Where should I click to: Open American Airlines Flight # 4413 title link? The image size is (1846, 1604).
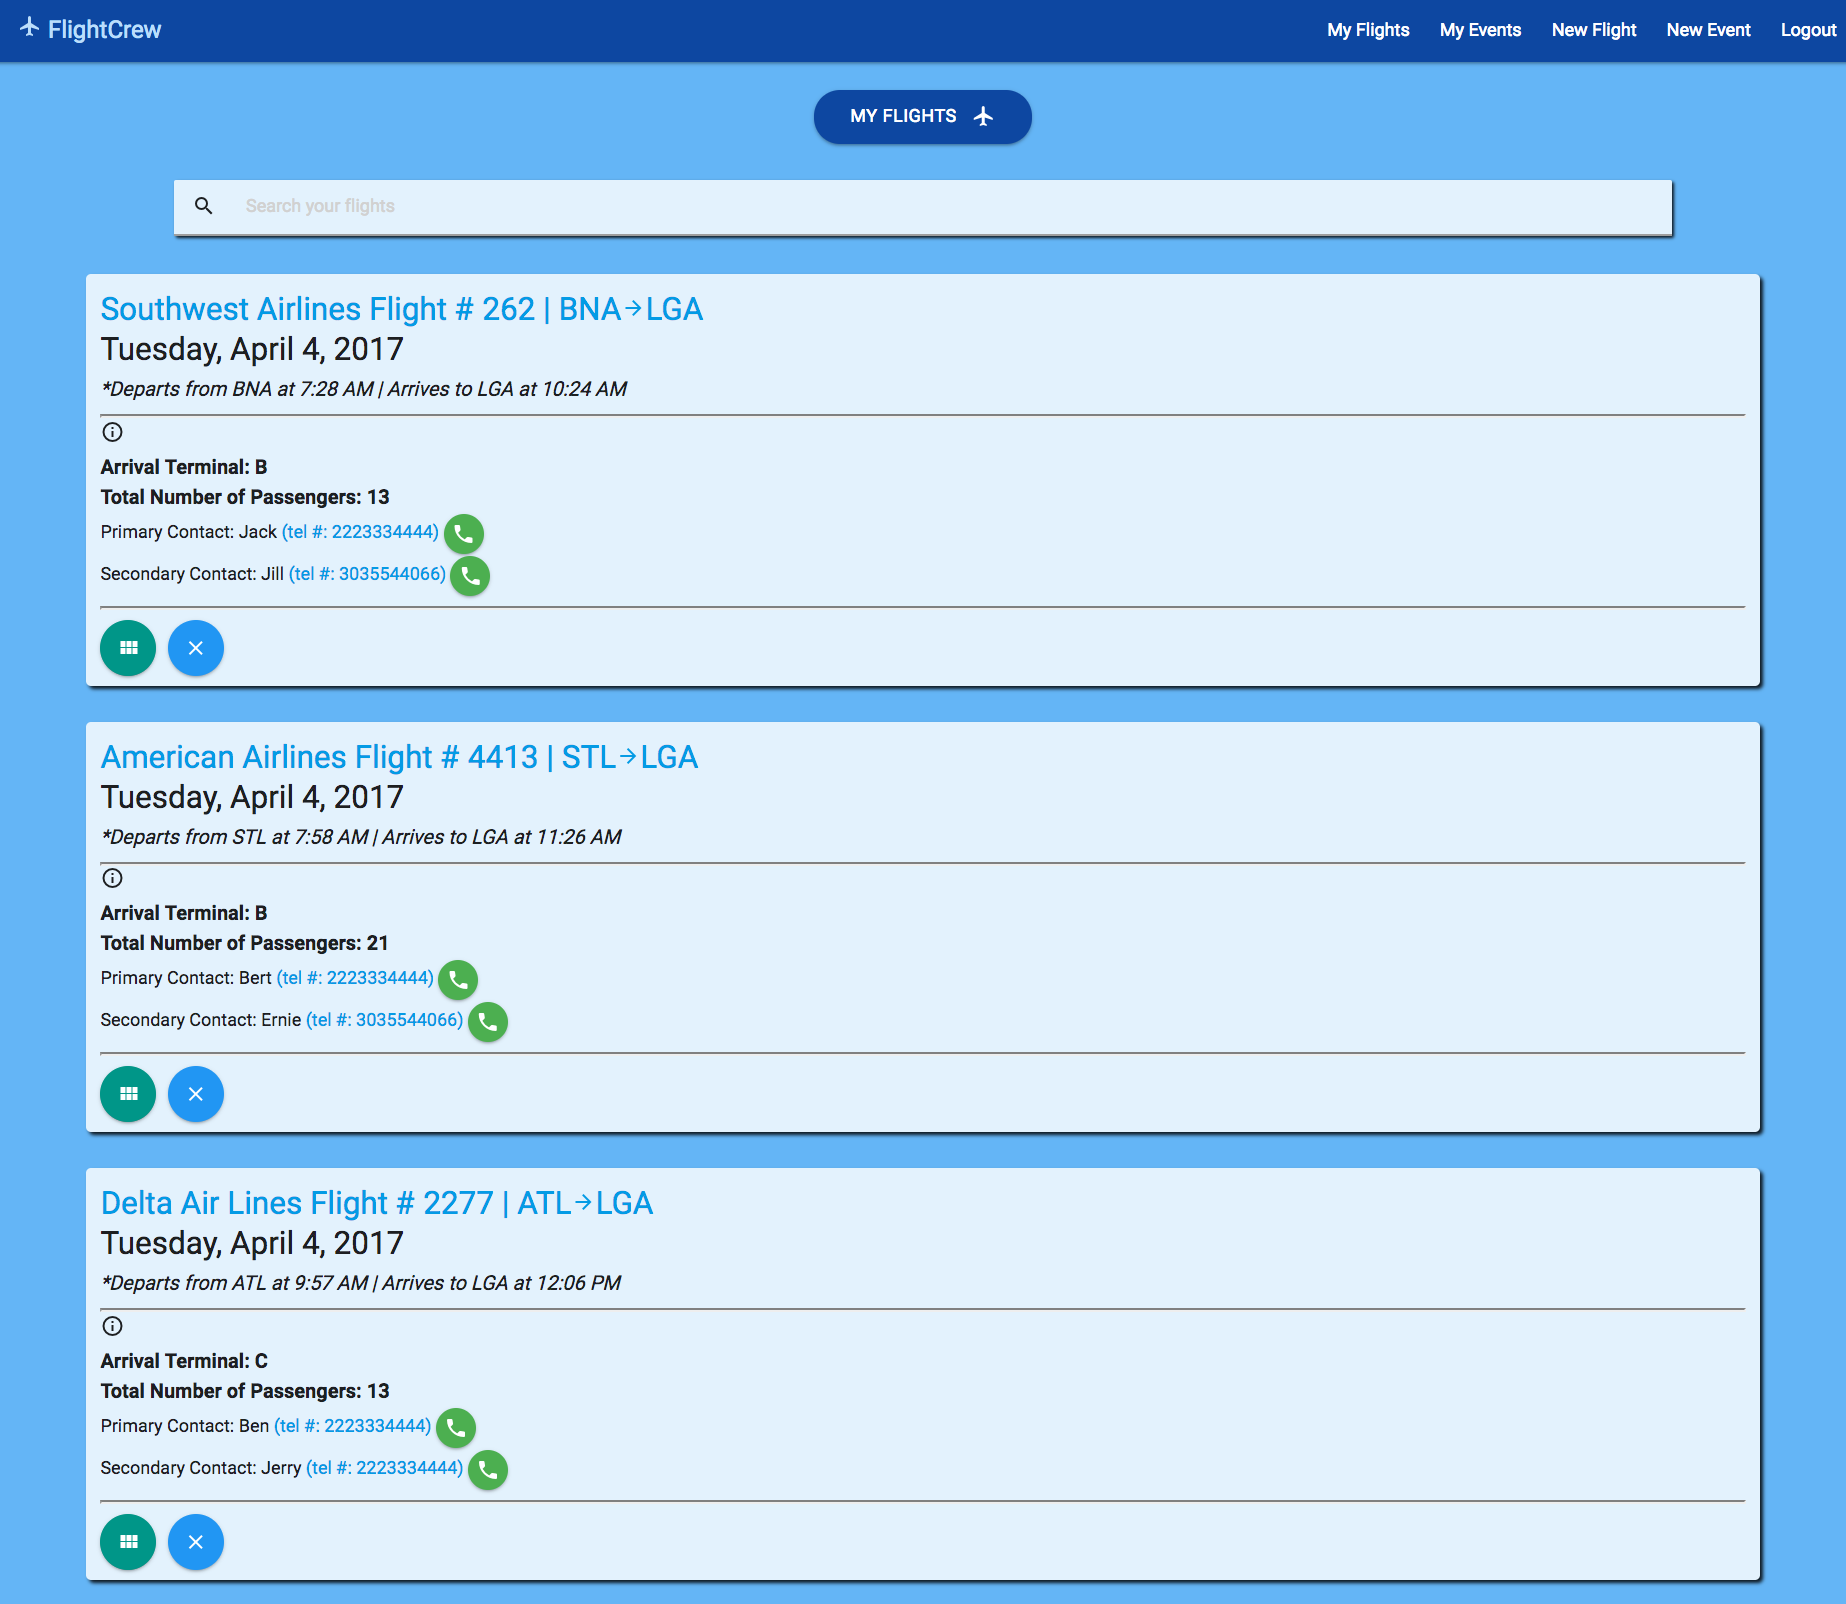coord(399,757)
